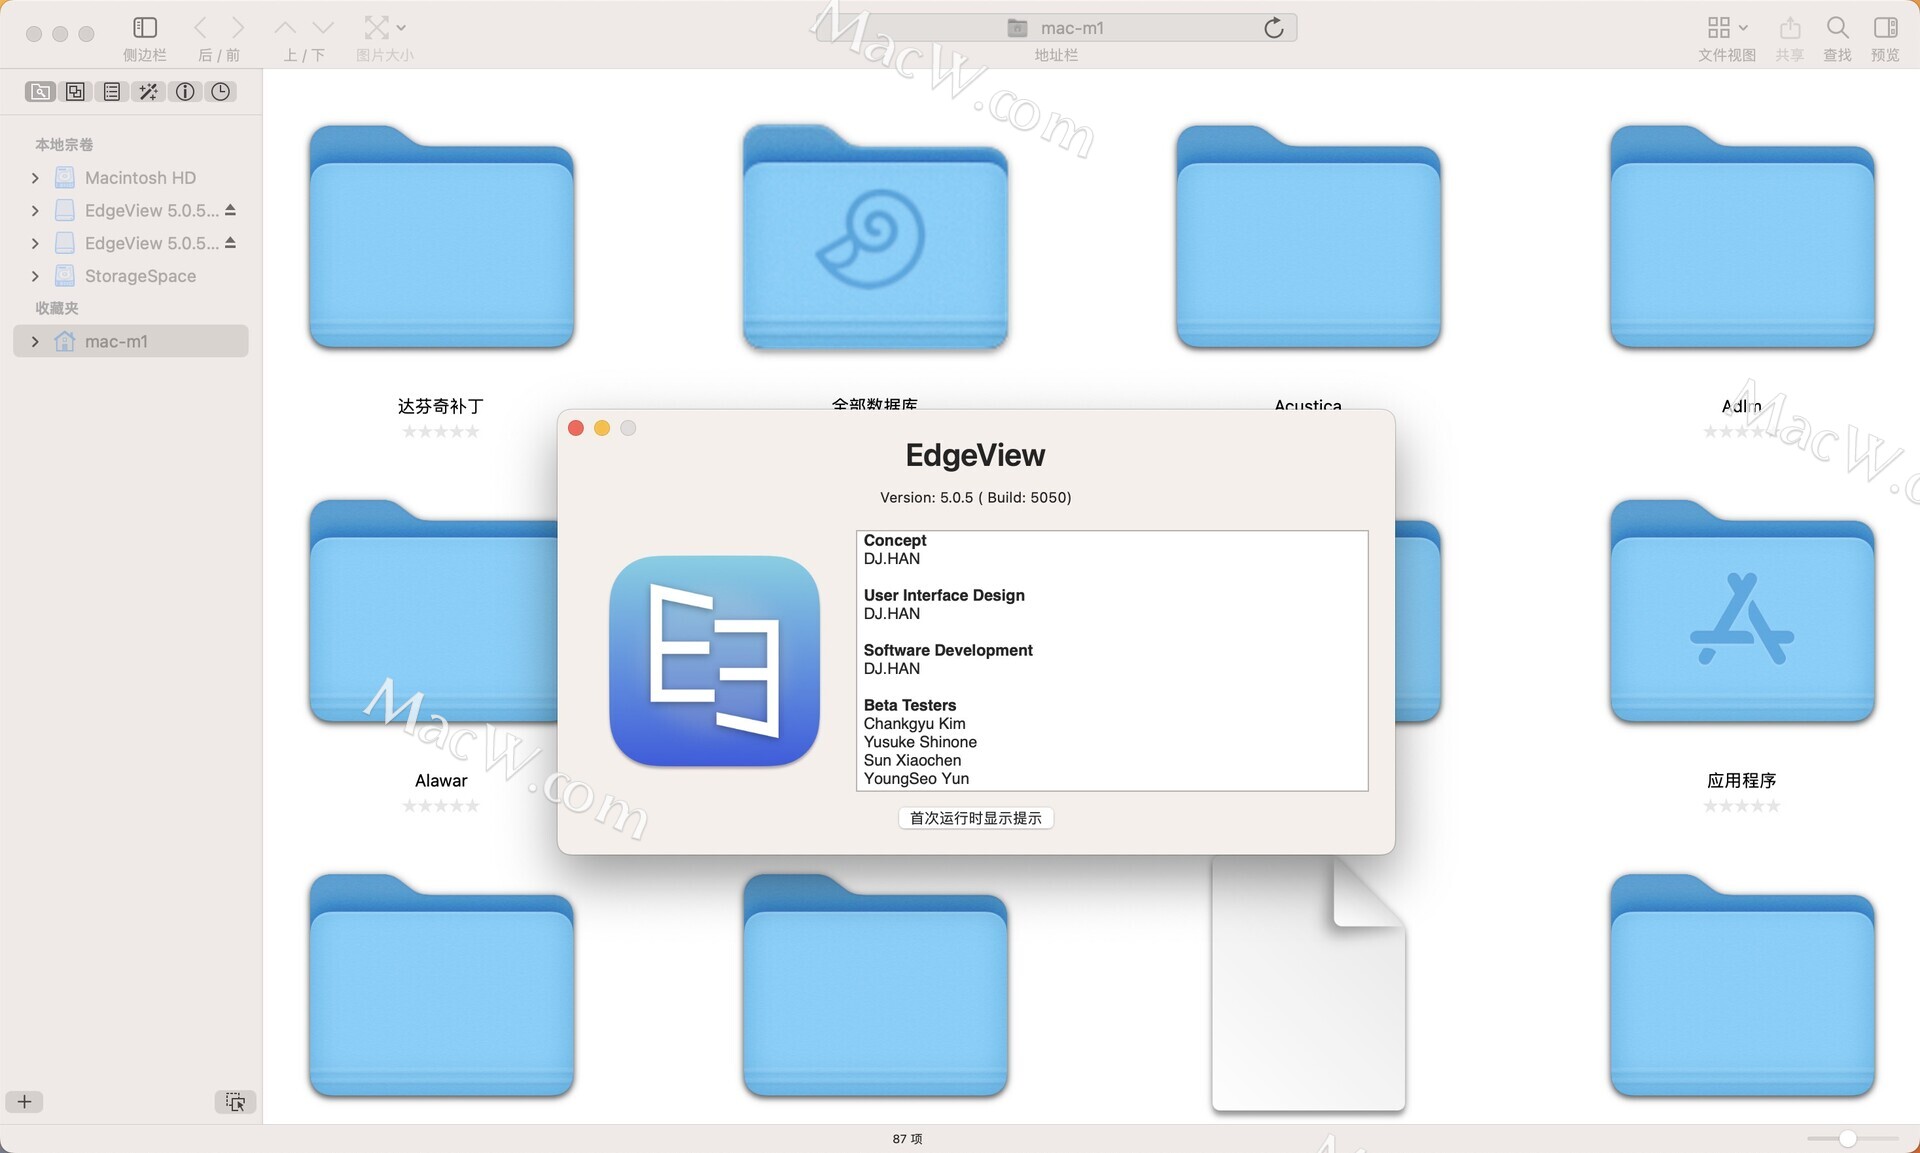Click YoungSeo Yun in the credits
This screenshot has height=1153, width=1920.
[916, 779]
